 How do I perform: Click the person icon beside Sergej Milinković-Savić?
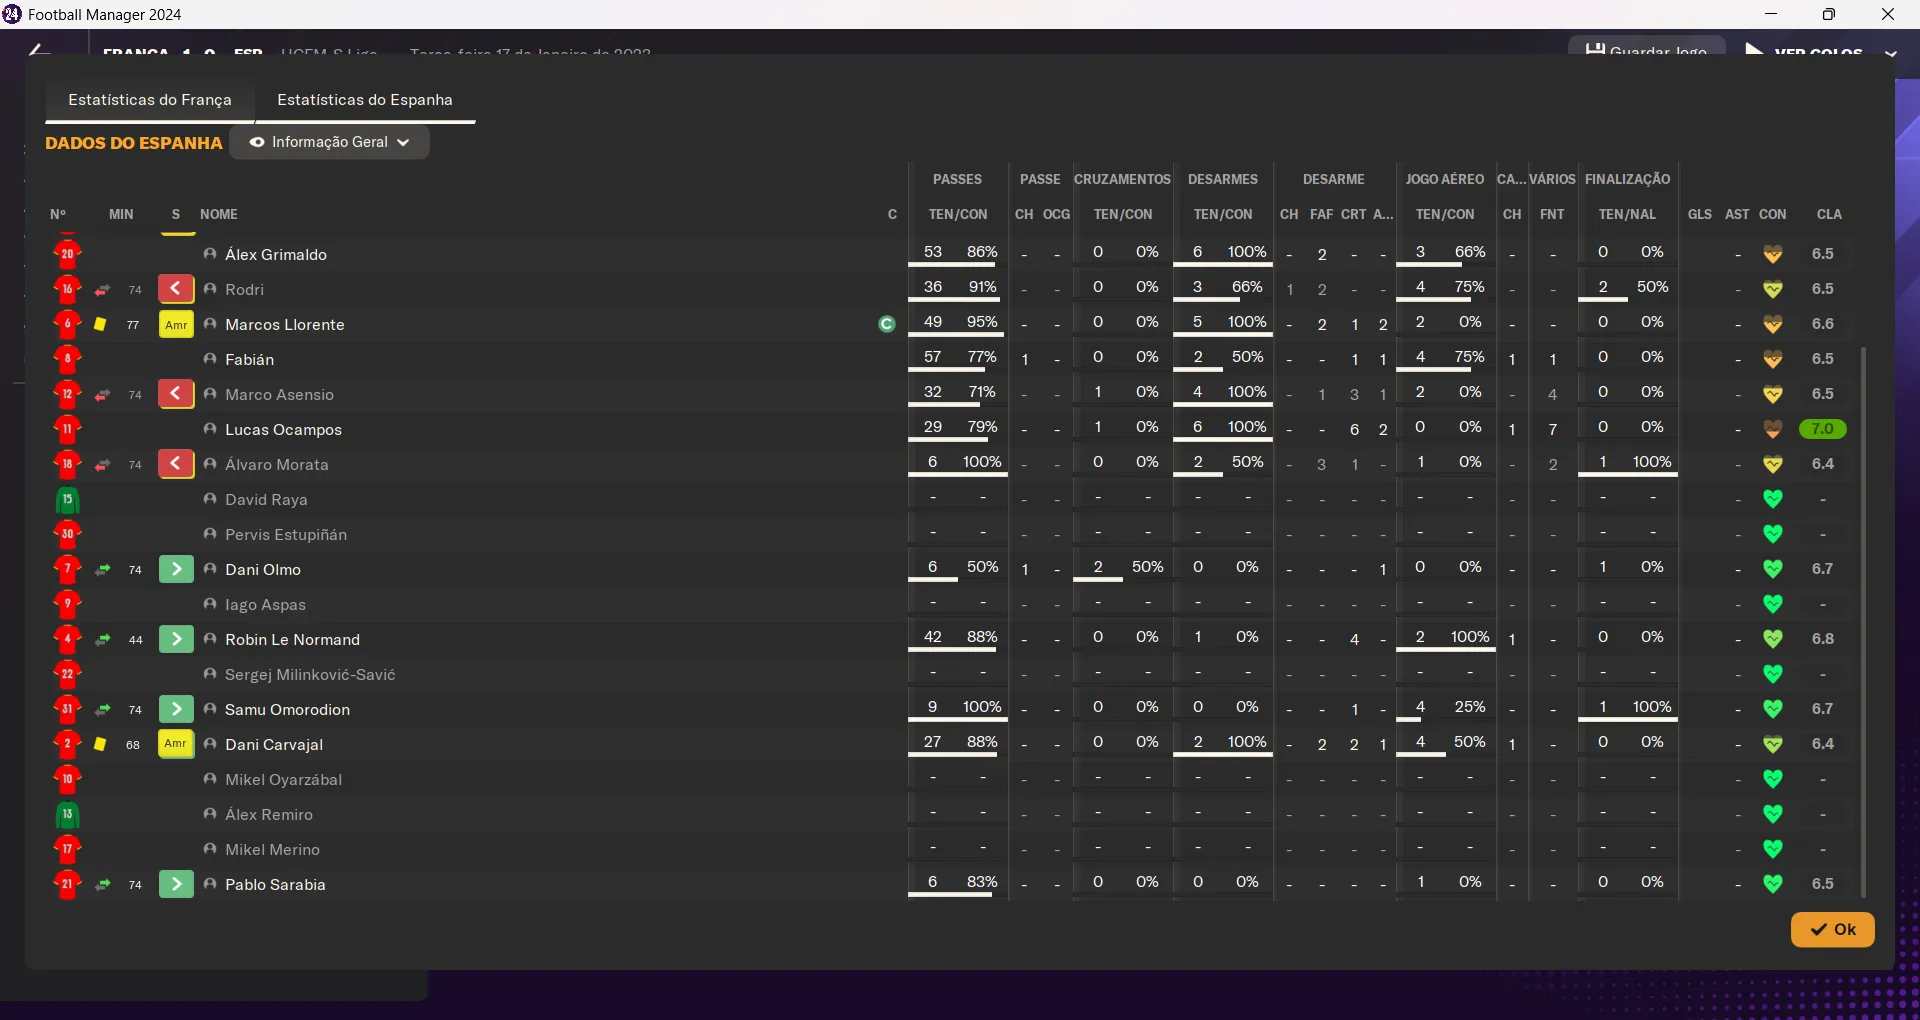[210, 674]
